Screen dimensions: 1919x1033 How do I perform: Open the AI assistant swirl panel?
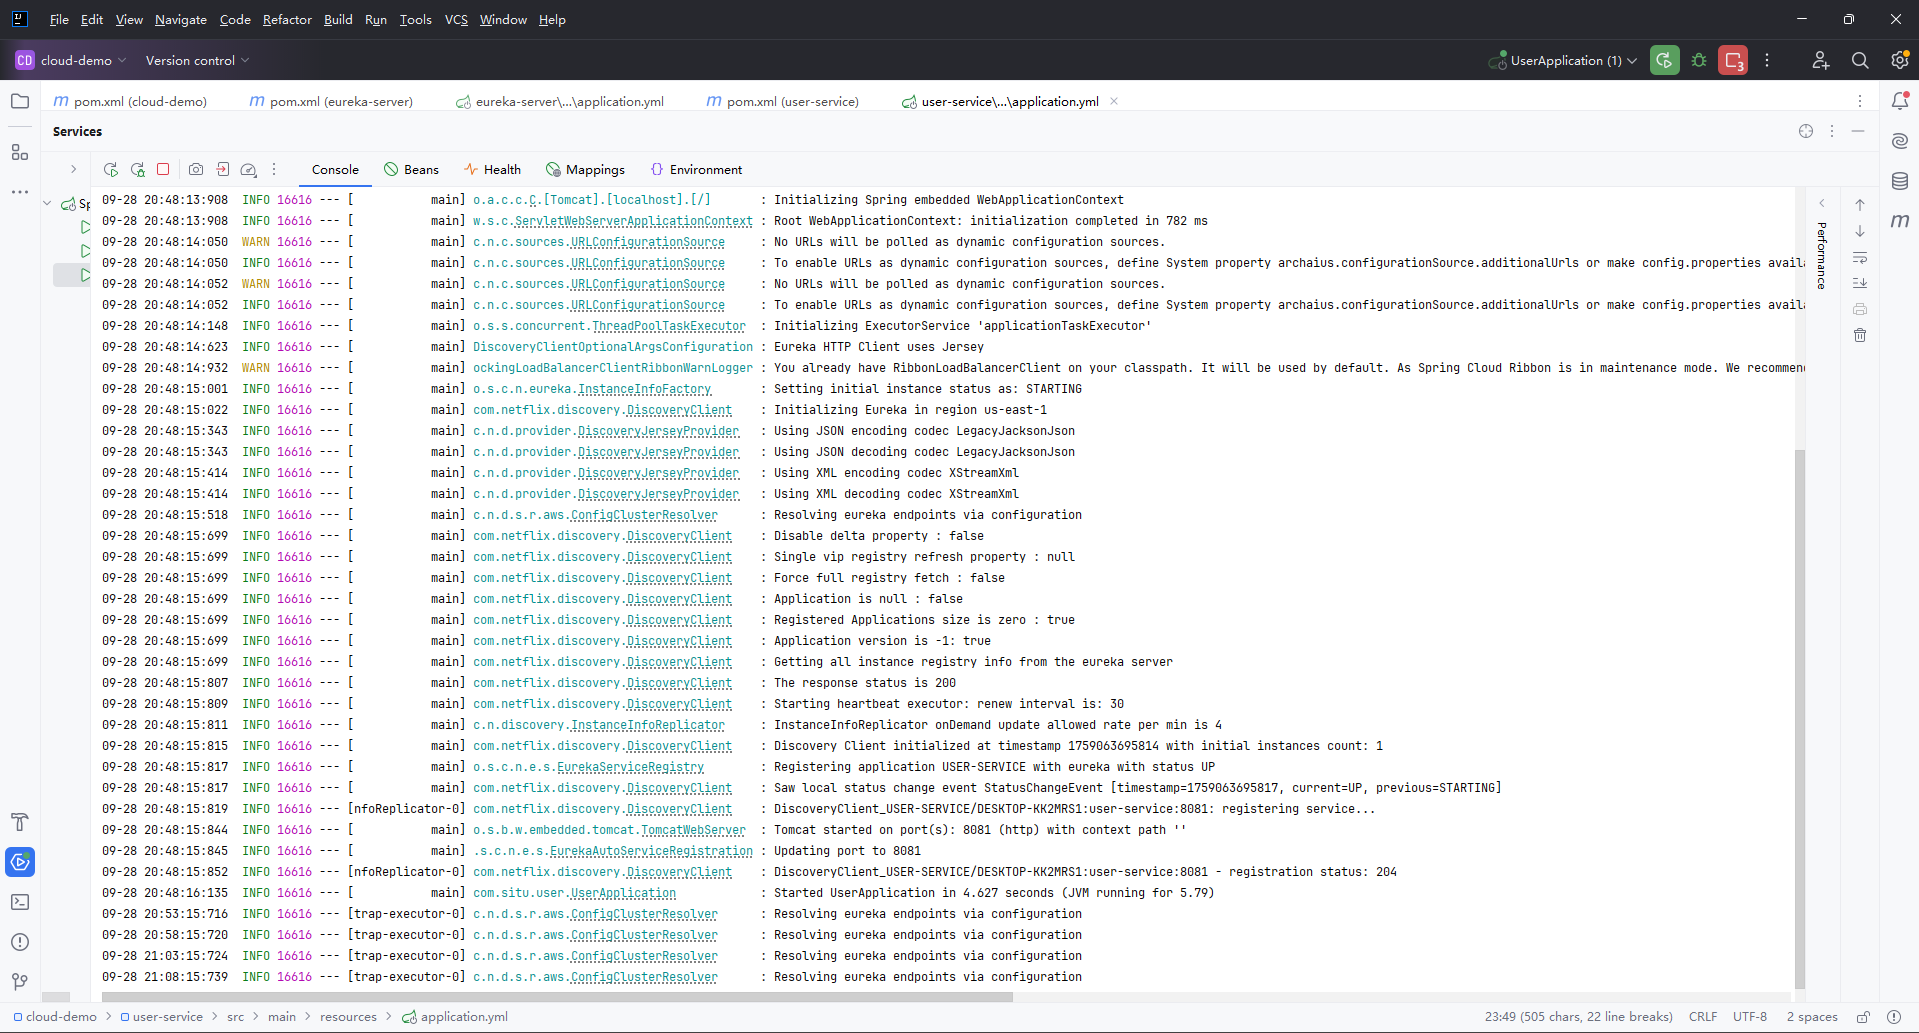pyautogui.click(x=1900, y=141)
